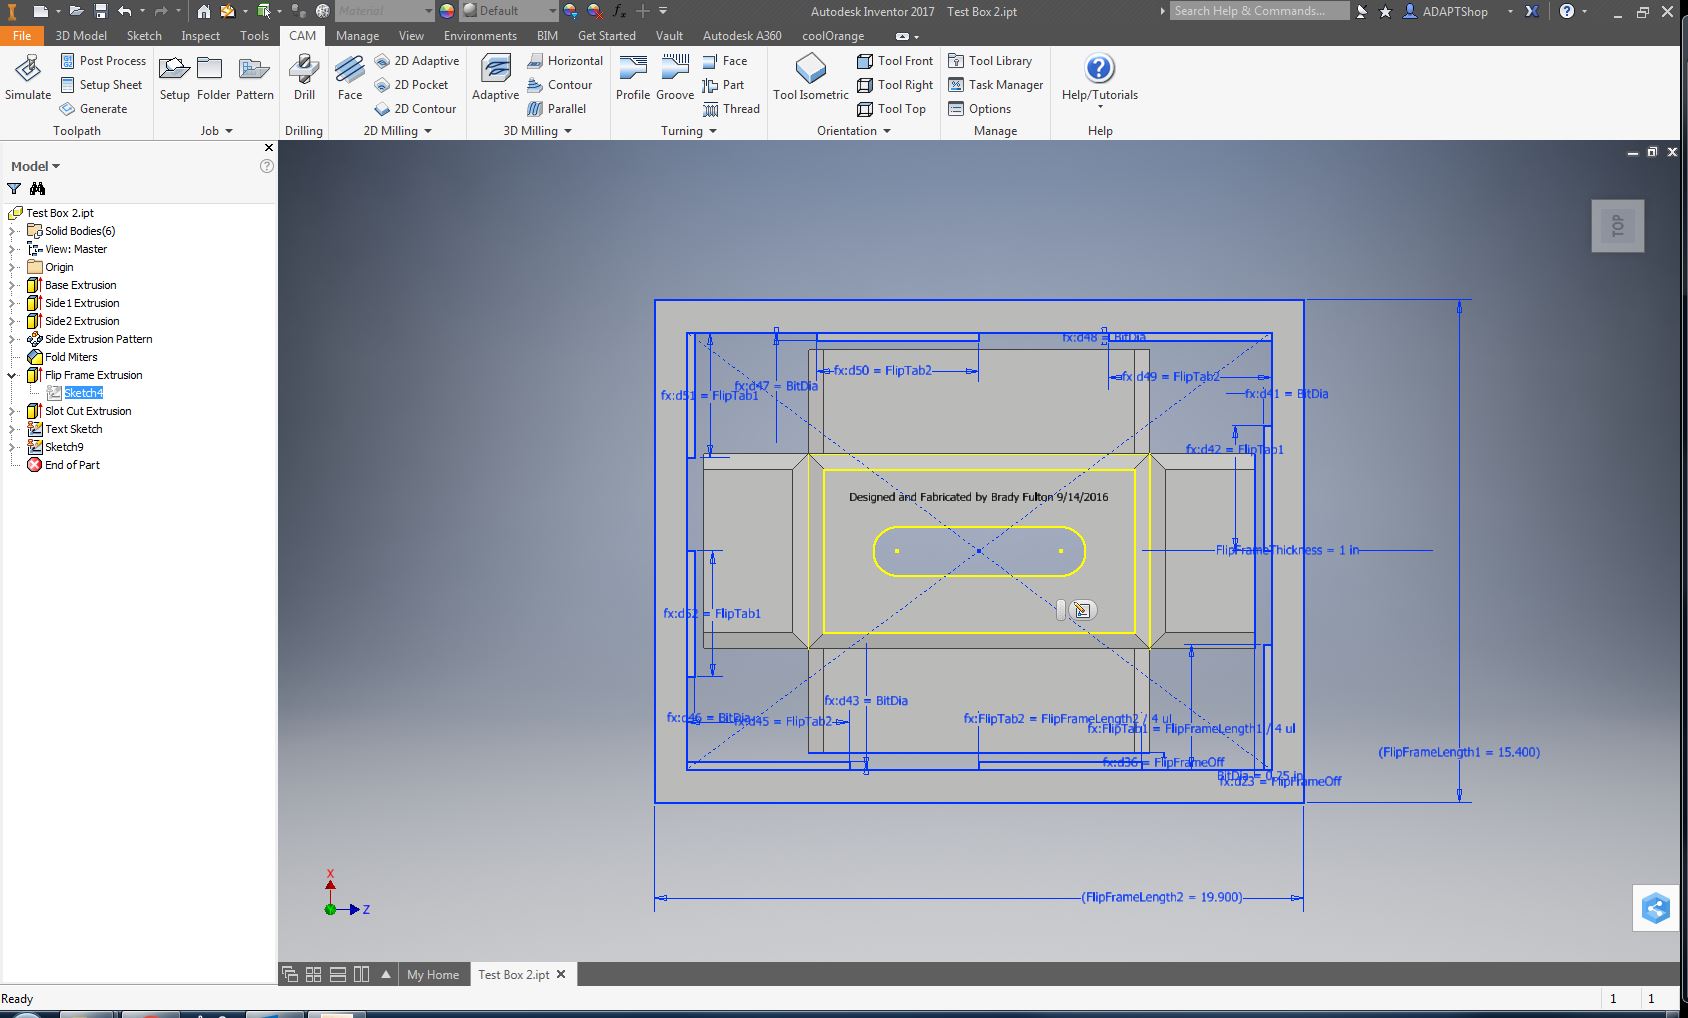Click the Simulate toolpath icon
This screenshot has height=1018, width=1688.
pos(28,78)
